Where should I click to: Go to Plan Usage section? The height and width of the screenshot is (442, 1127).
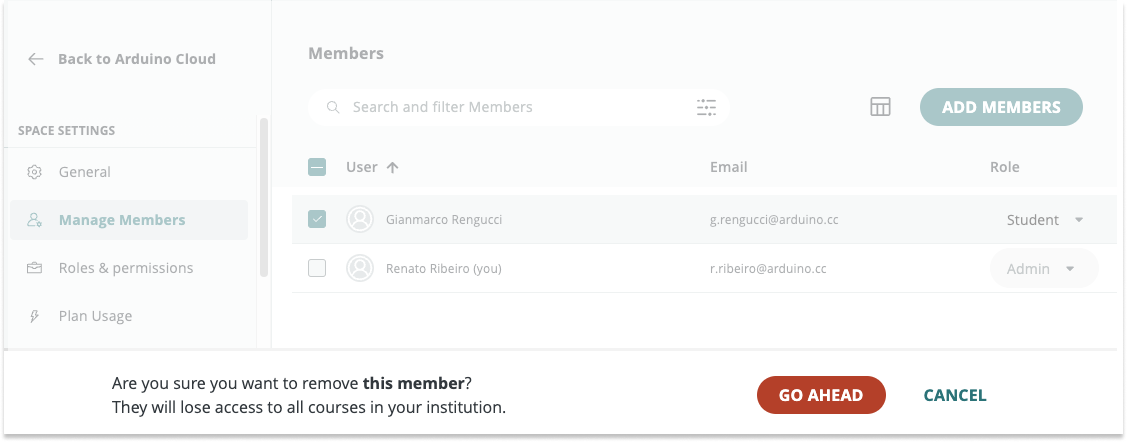click(x=95, y=316)
